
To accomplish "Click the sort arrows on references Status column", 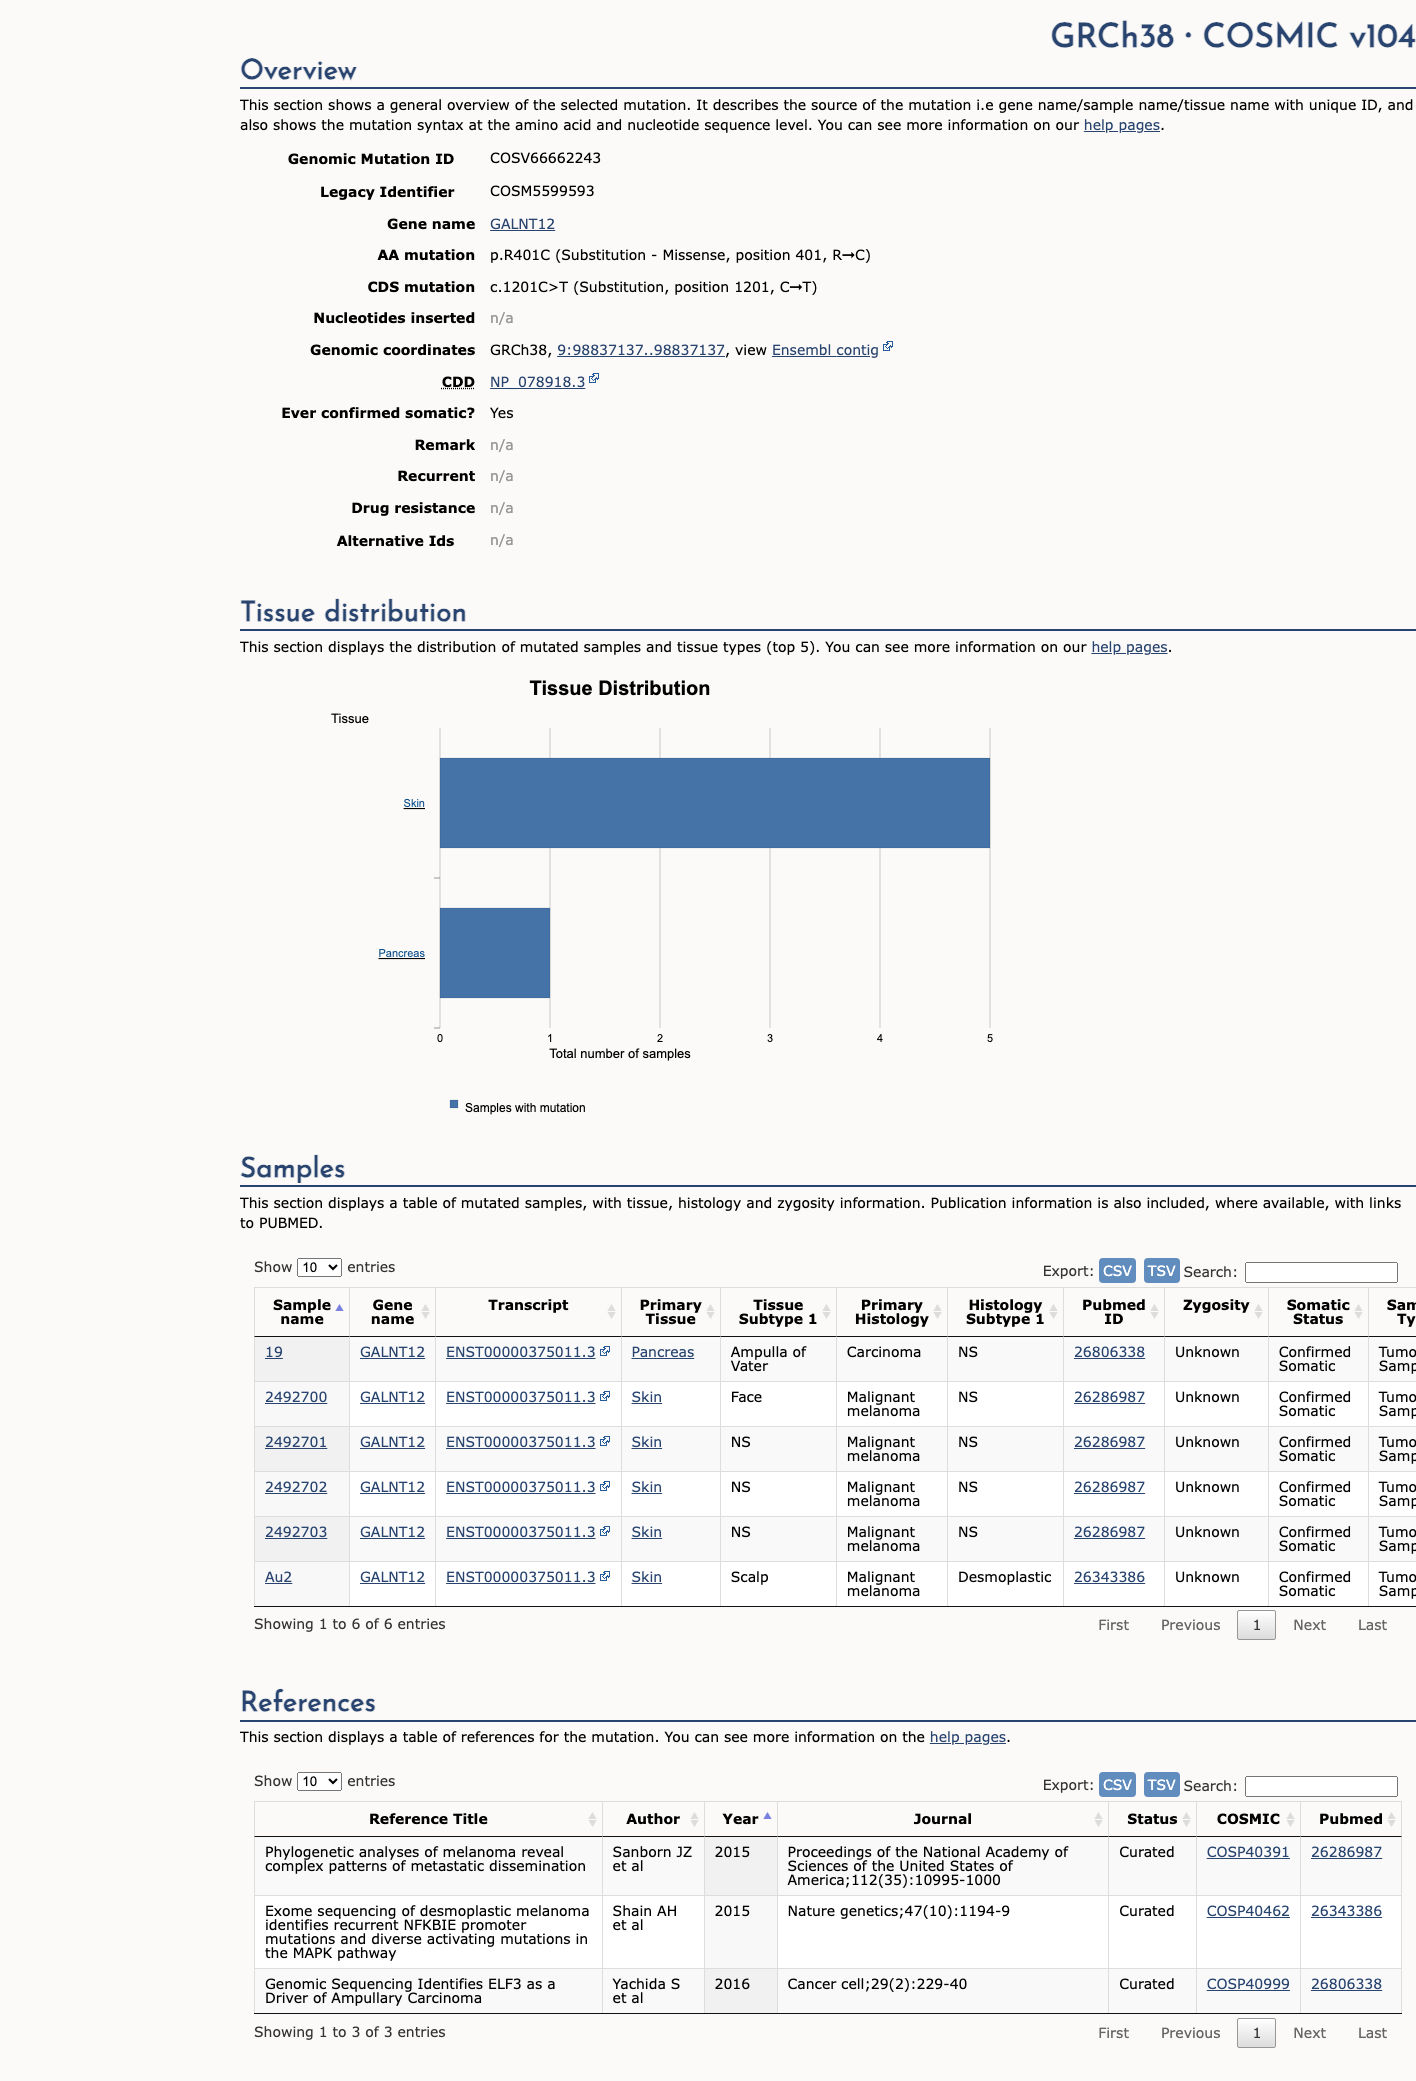I will tap(1186, 1819).
